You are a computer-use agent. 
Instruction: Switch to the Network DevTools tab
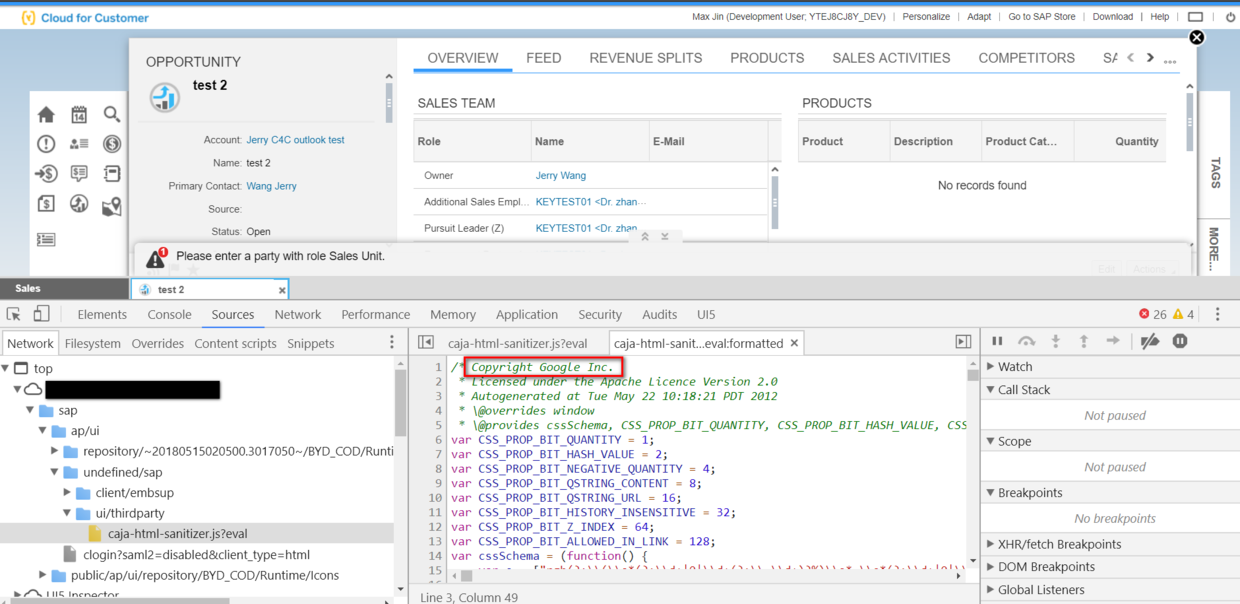coord(298,314)
